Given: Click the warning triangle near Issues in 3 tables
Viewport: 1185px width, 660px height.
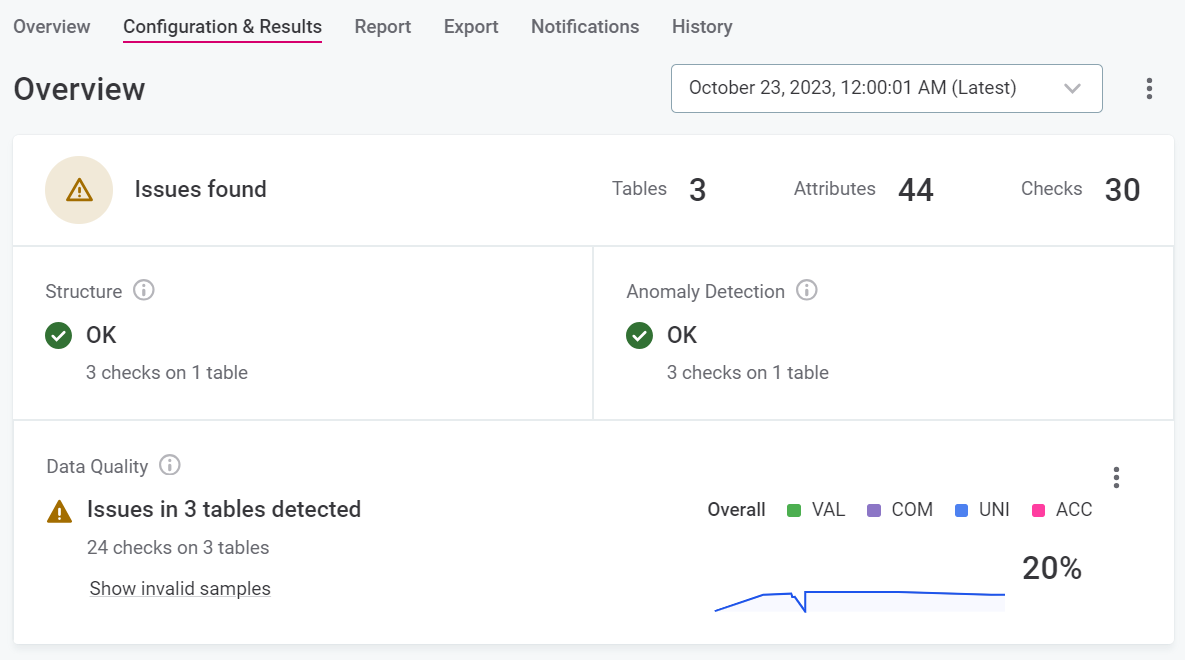Looking at the screenshot, I should click(x=58, y=511).
